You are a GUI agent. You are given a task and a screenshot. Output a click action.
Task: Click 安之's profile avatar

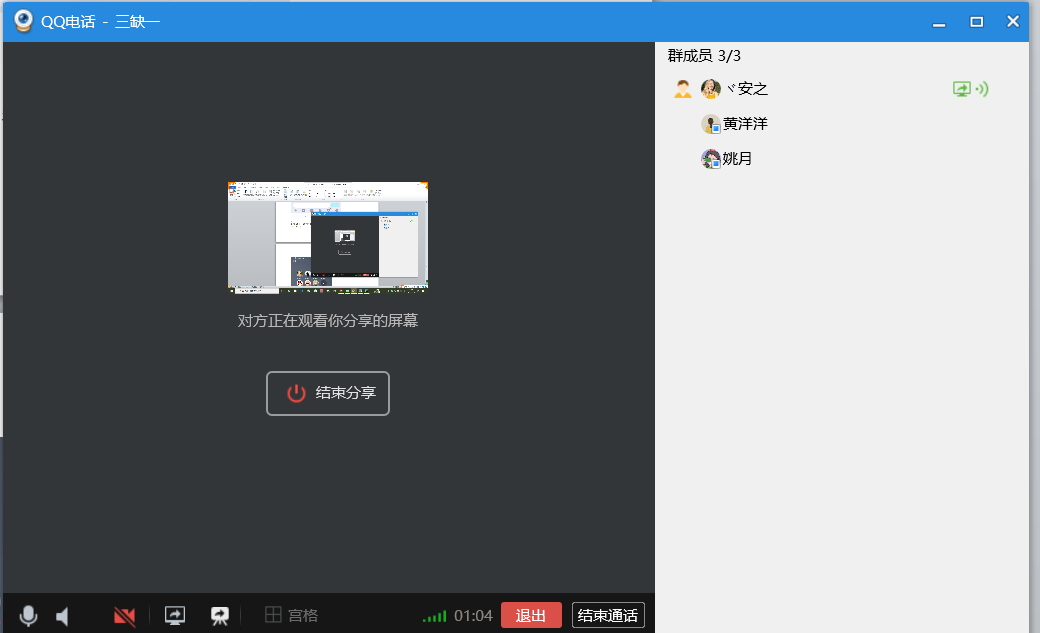[711, 89]
